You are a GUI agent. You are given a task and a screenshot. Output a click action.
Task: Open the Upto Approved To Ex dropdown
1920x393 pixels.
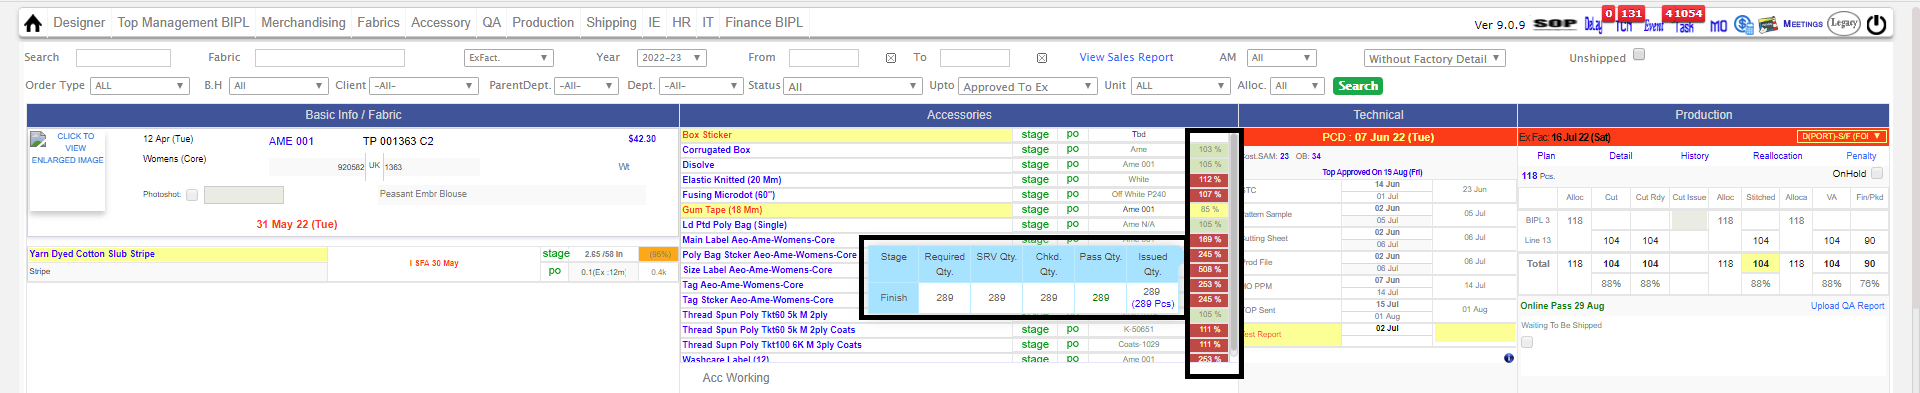pos(1028,87)
